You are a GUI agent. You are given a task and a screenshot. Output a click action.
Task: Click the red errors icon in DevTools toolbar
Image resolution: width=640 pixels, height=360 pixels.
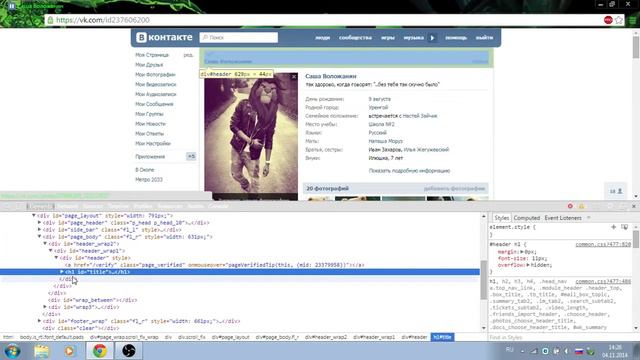[x=570, y=206]
